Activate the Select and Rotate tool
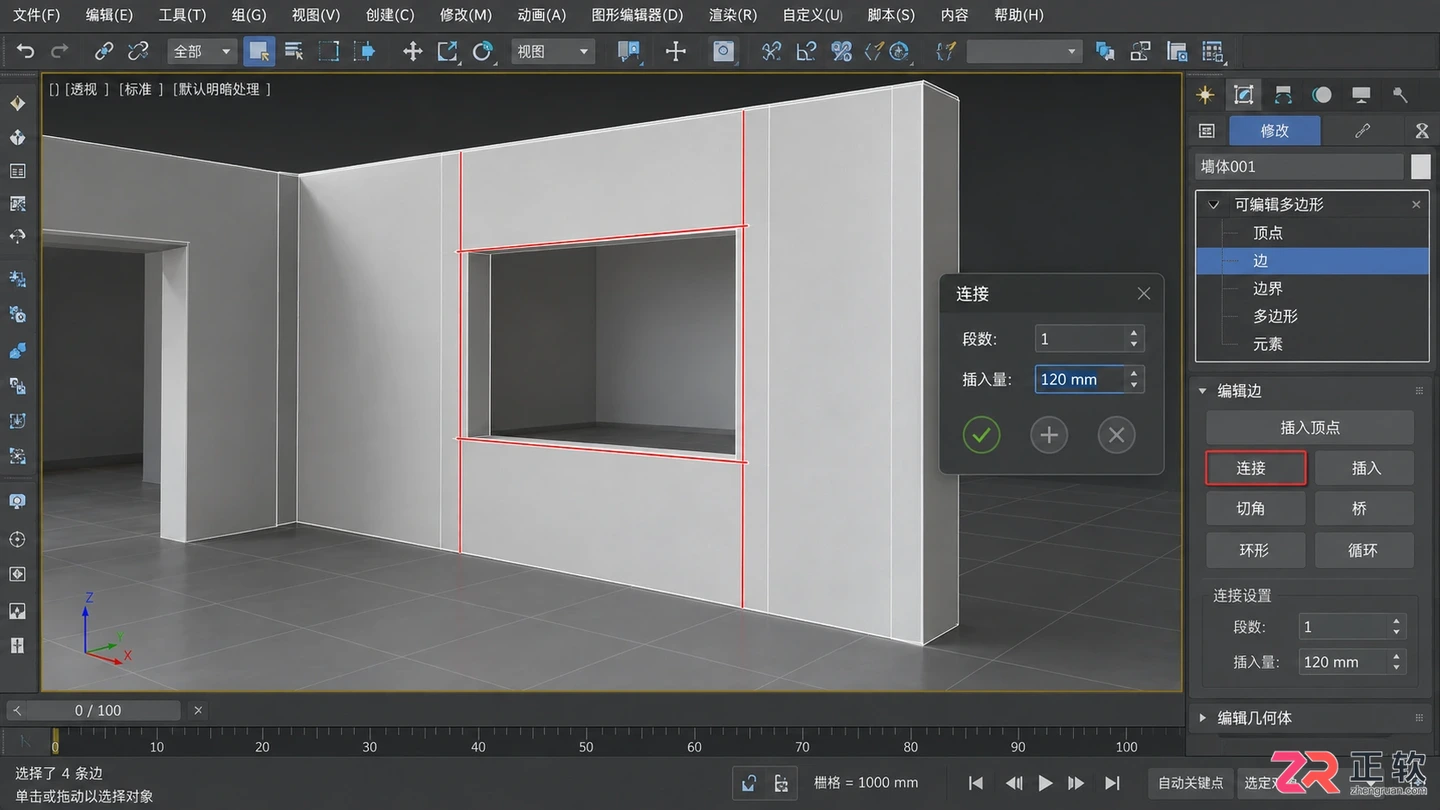This screenshot has height=810, width=1440. click(x=483, y=51)
